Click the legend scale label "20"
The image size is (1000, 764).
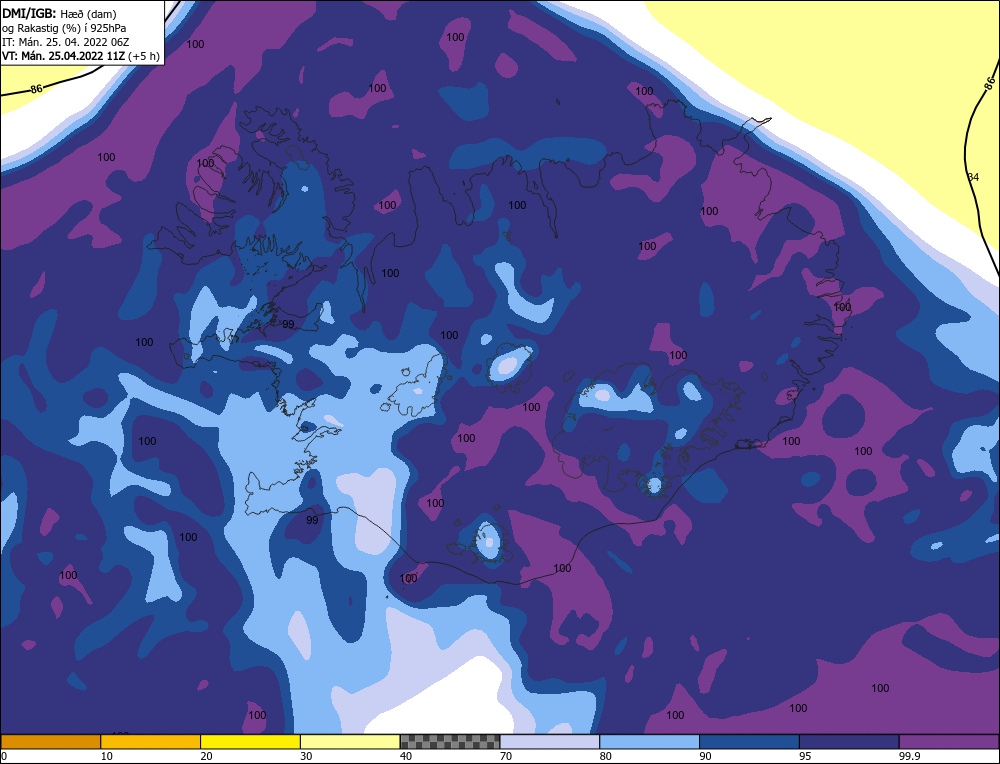click(206, 756)
